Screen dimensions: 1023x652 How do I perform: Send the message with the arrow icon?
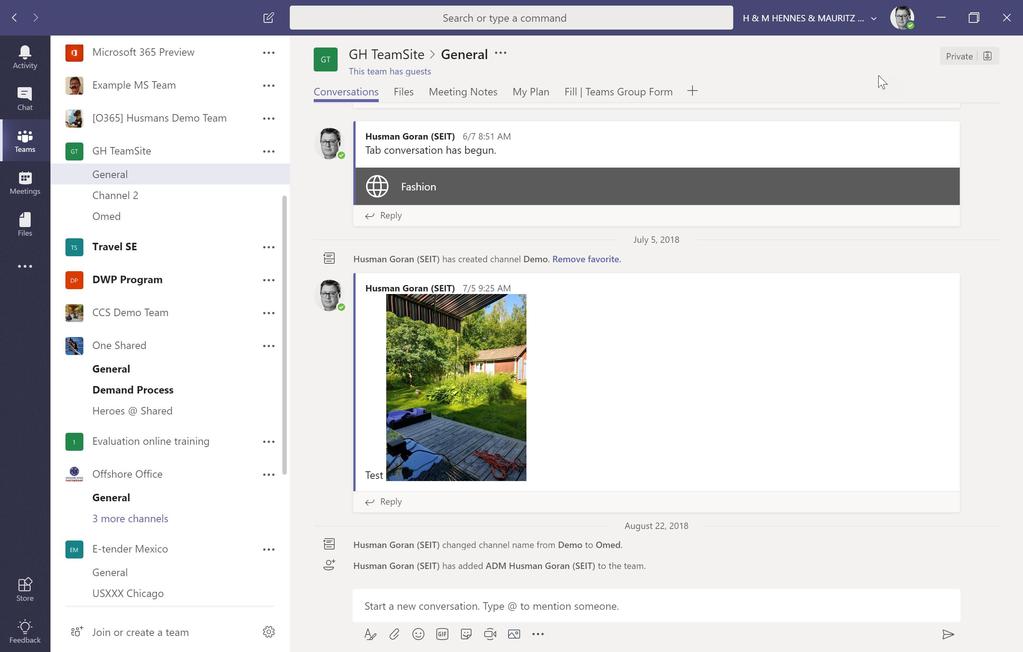(948, 634)
